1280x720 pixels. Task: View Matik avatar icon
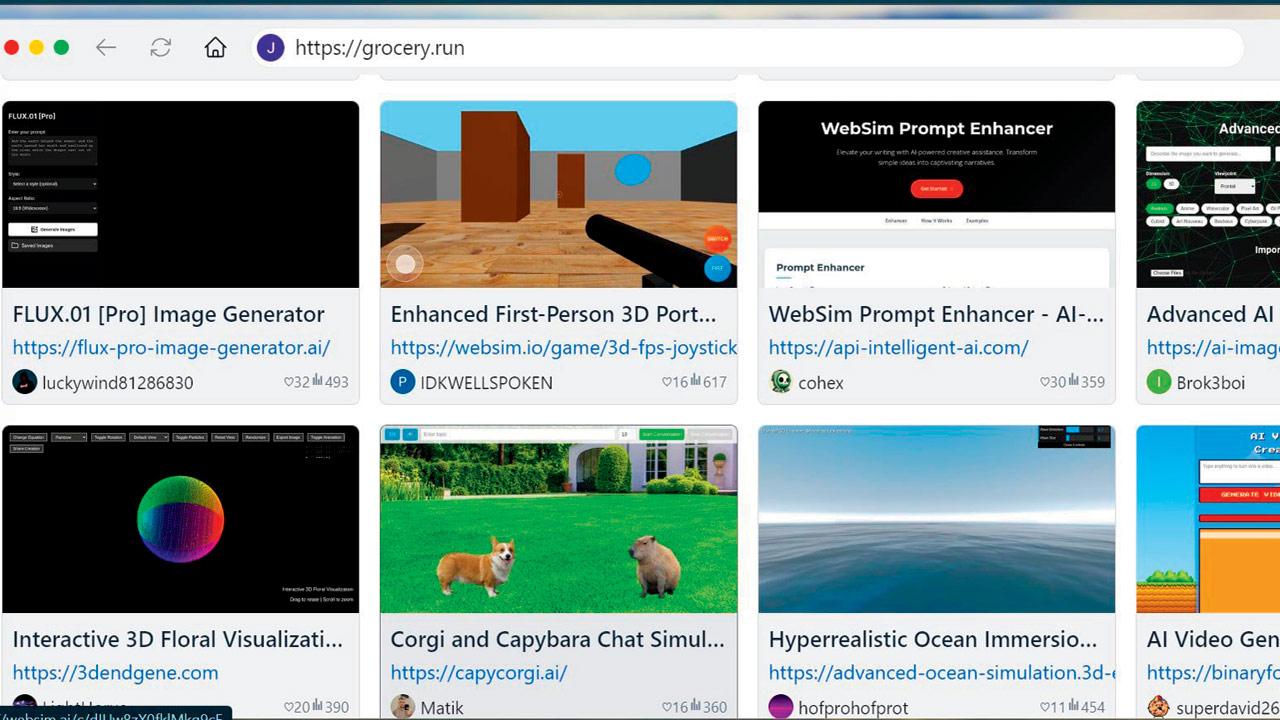tap(403, 707)
